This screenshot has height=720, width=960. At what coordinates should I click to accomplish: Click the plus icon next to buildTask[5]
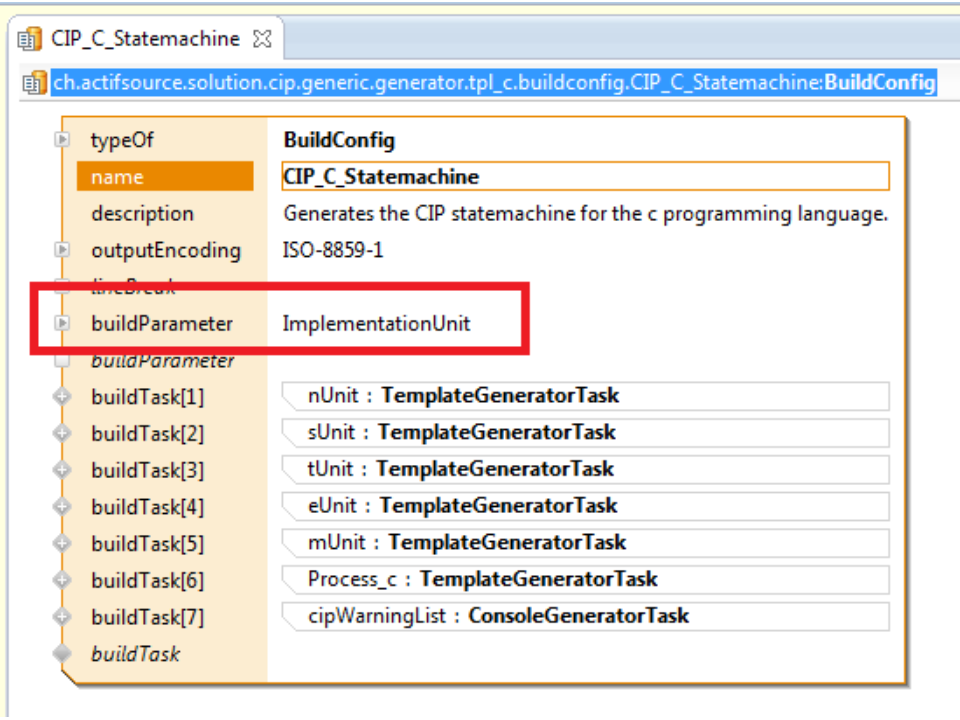62,544
